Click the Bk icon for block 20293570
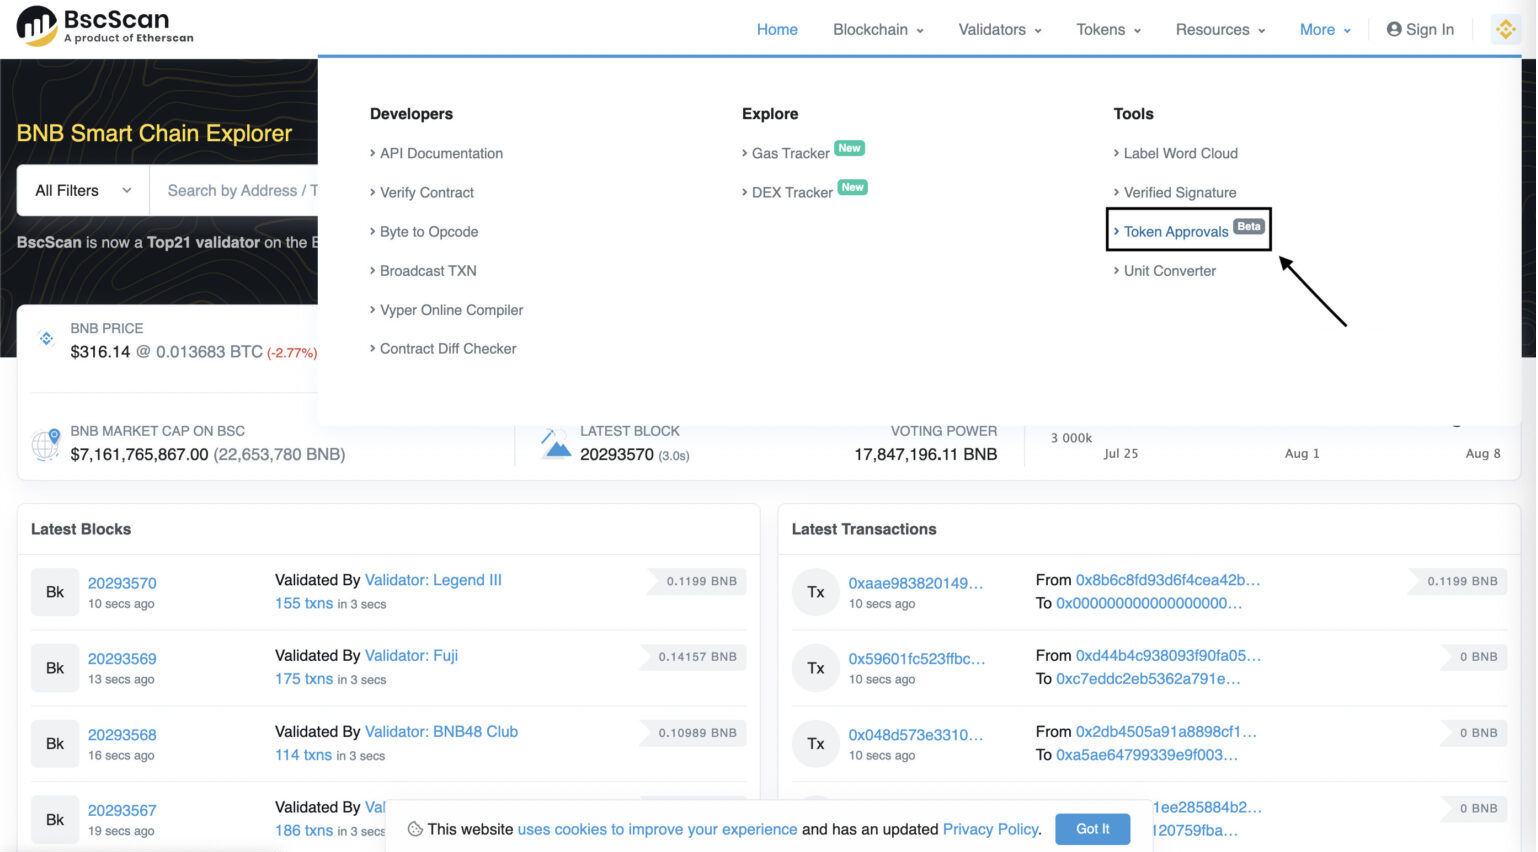 pyautogui.click(x=55, y=592)
